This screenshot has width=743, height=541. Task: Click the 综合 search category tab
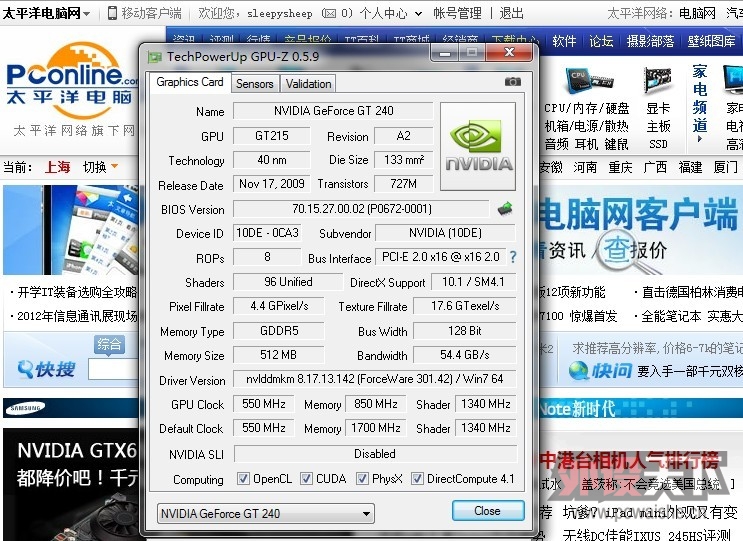point(109,344)
